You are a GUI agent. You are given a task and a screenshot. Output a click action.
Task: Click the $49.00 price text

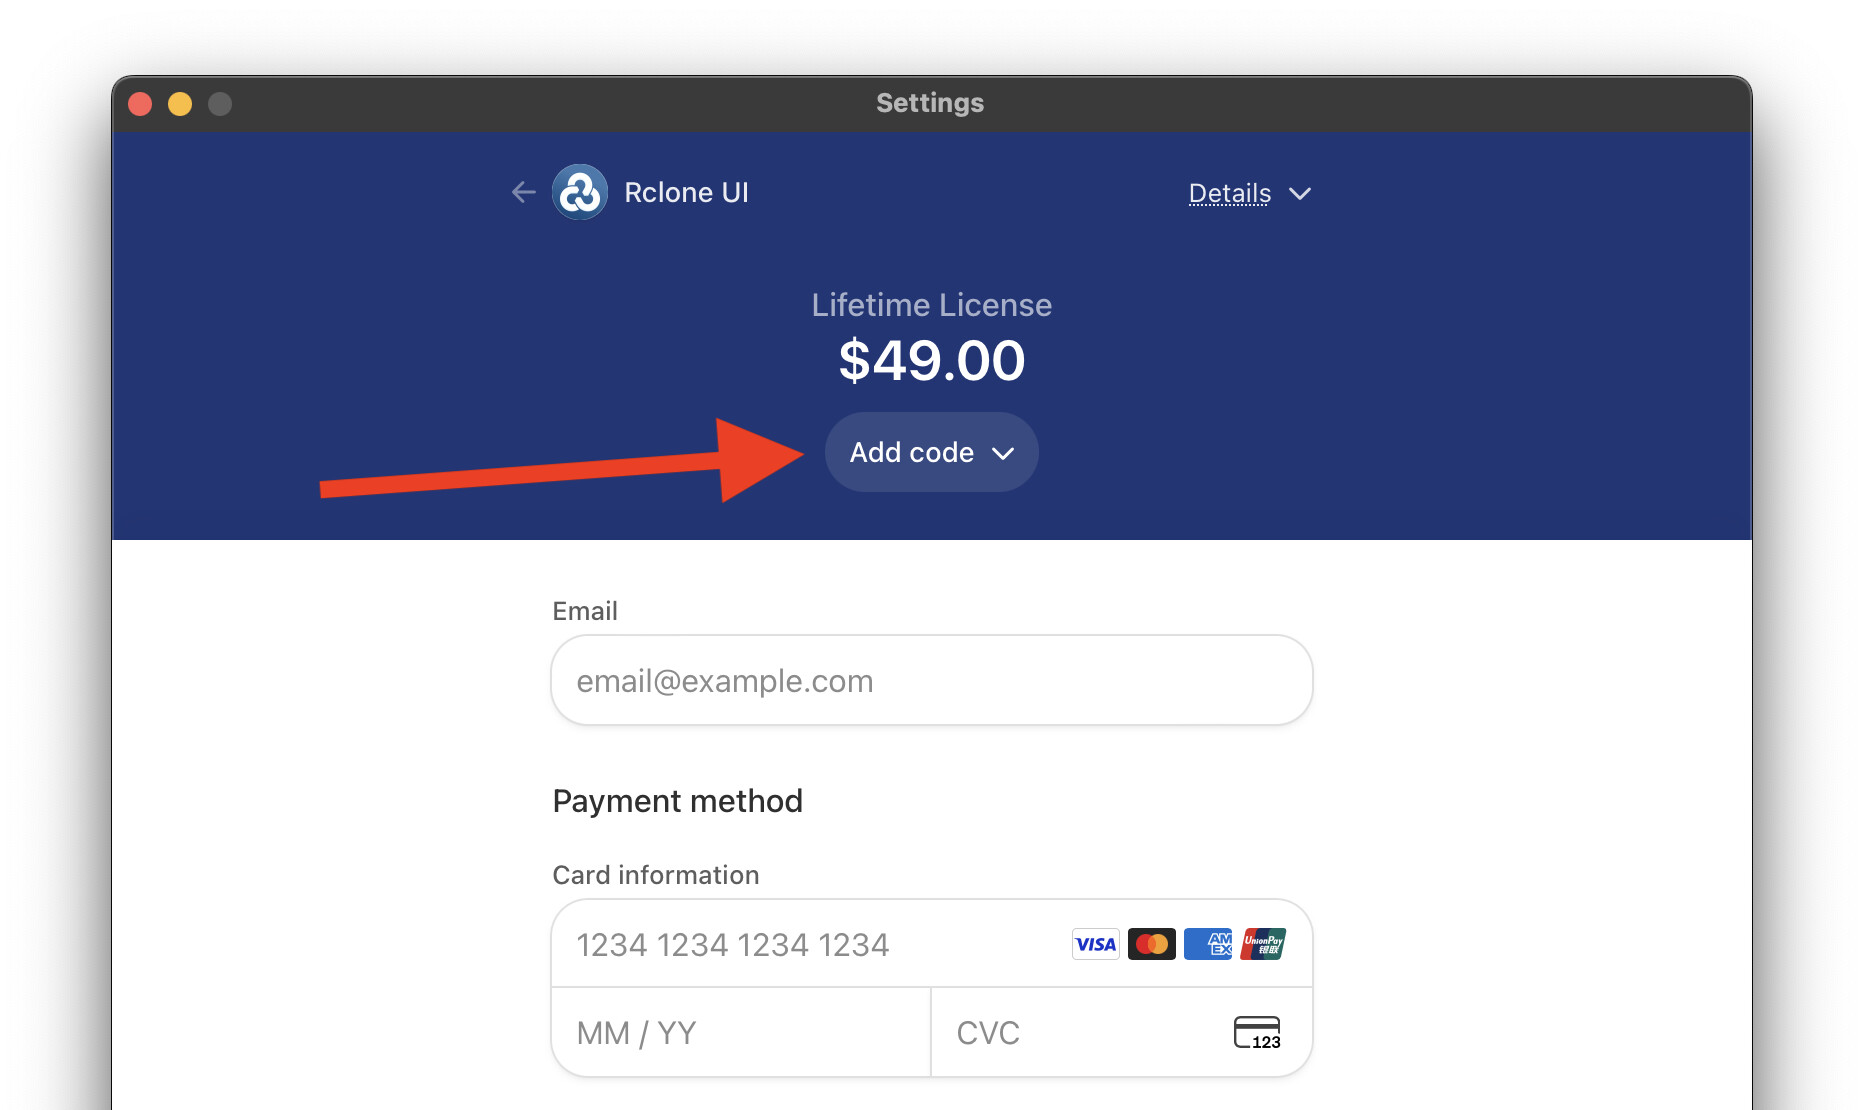931,360
